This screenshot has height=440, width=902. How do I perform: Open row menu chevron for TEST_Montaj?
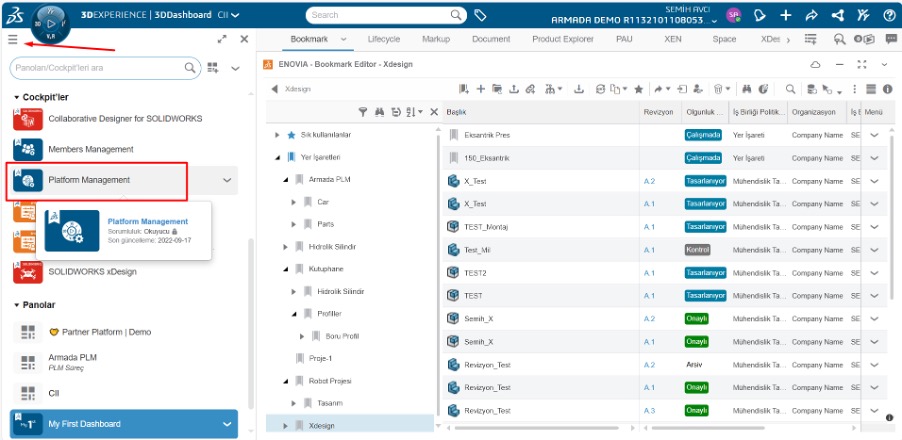[874, 227]
